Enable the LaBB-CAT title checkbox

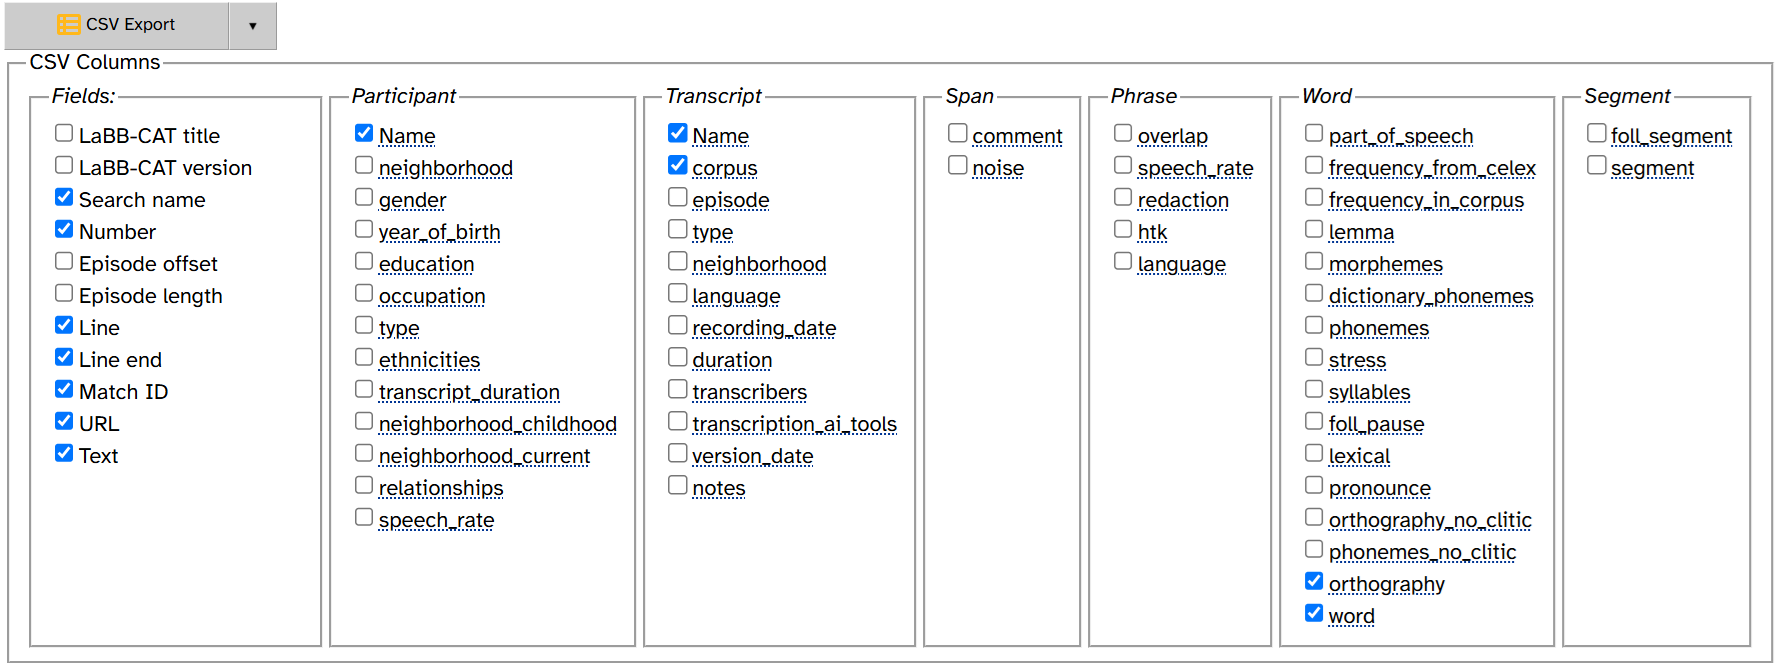(x=64, y=133)
